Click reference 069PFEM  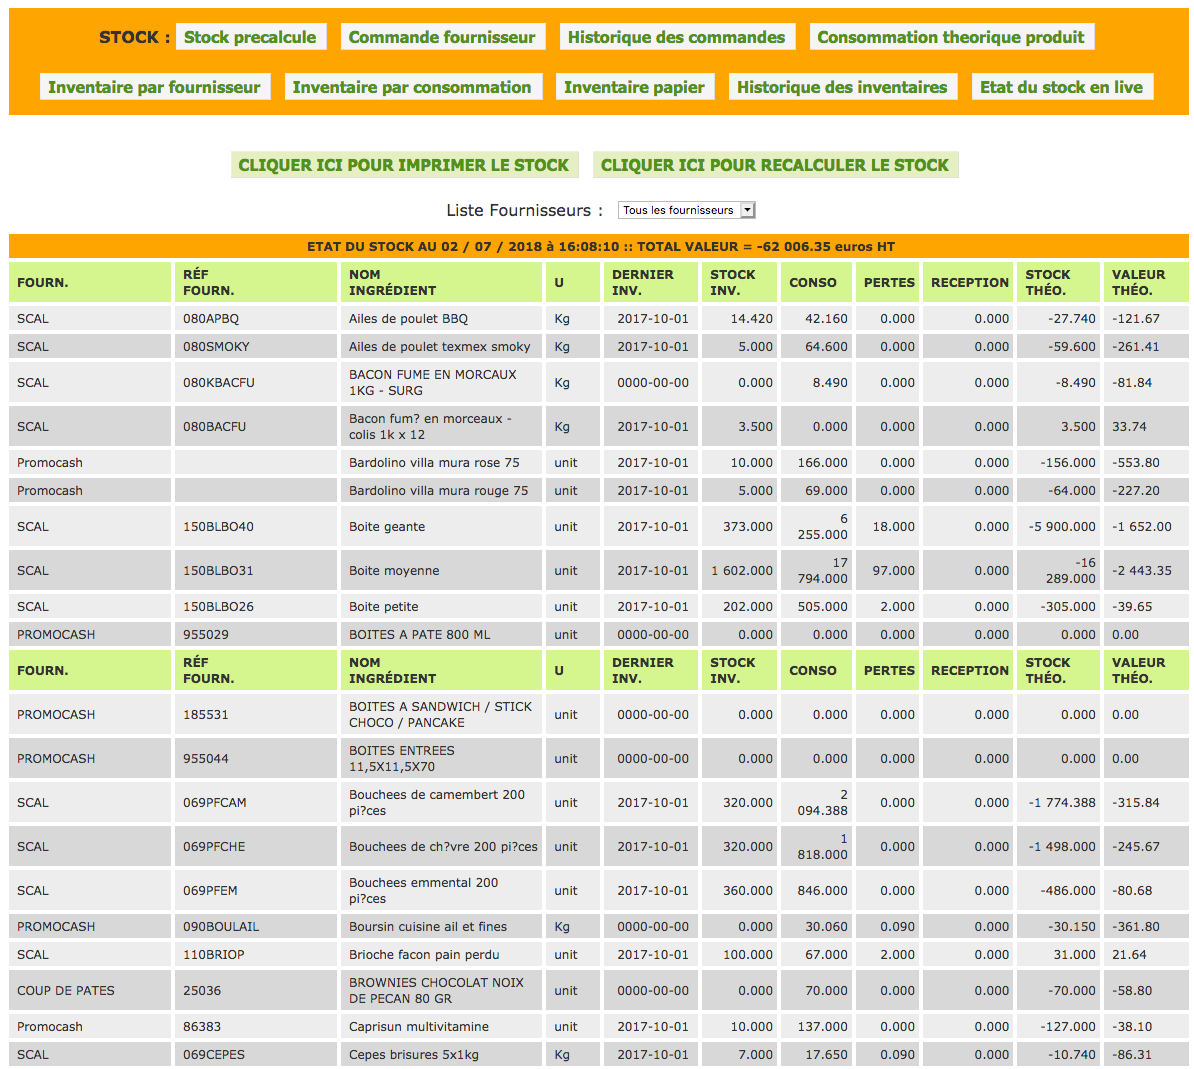tap(210, 892)
